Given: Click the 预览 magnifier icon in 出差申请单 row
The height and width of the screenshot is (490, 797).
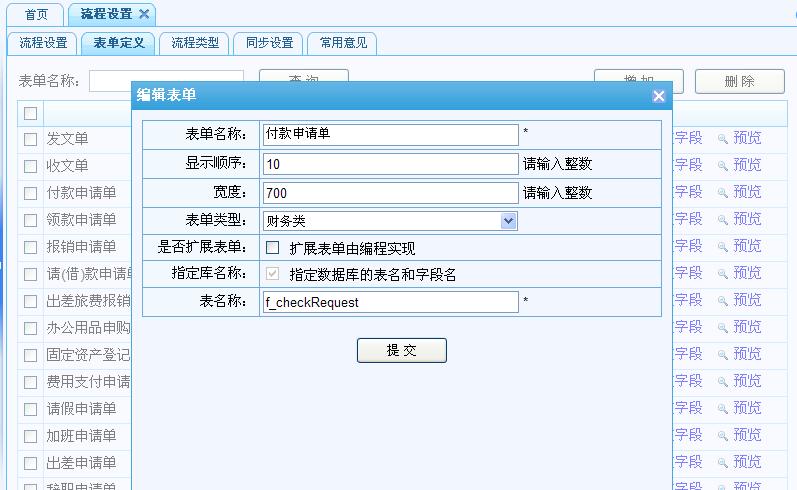Looking at the screenshot, I should click(722, 463).
